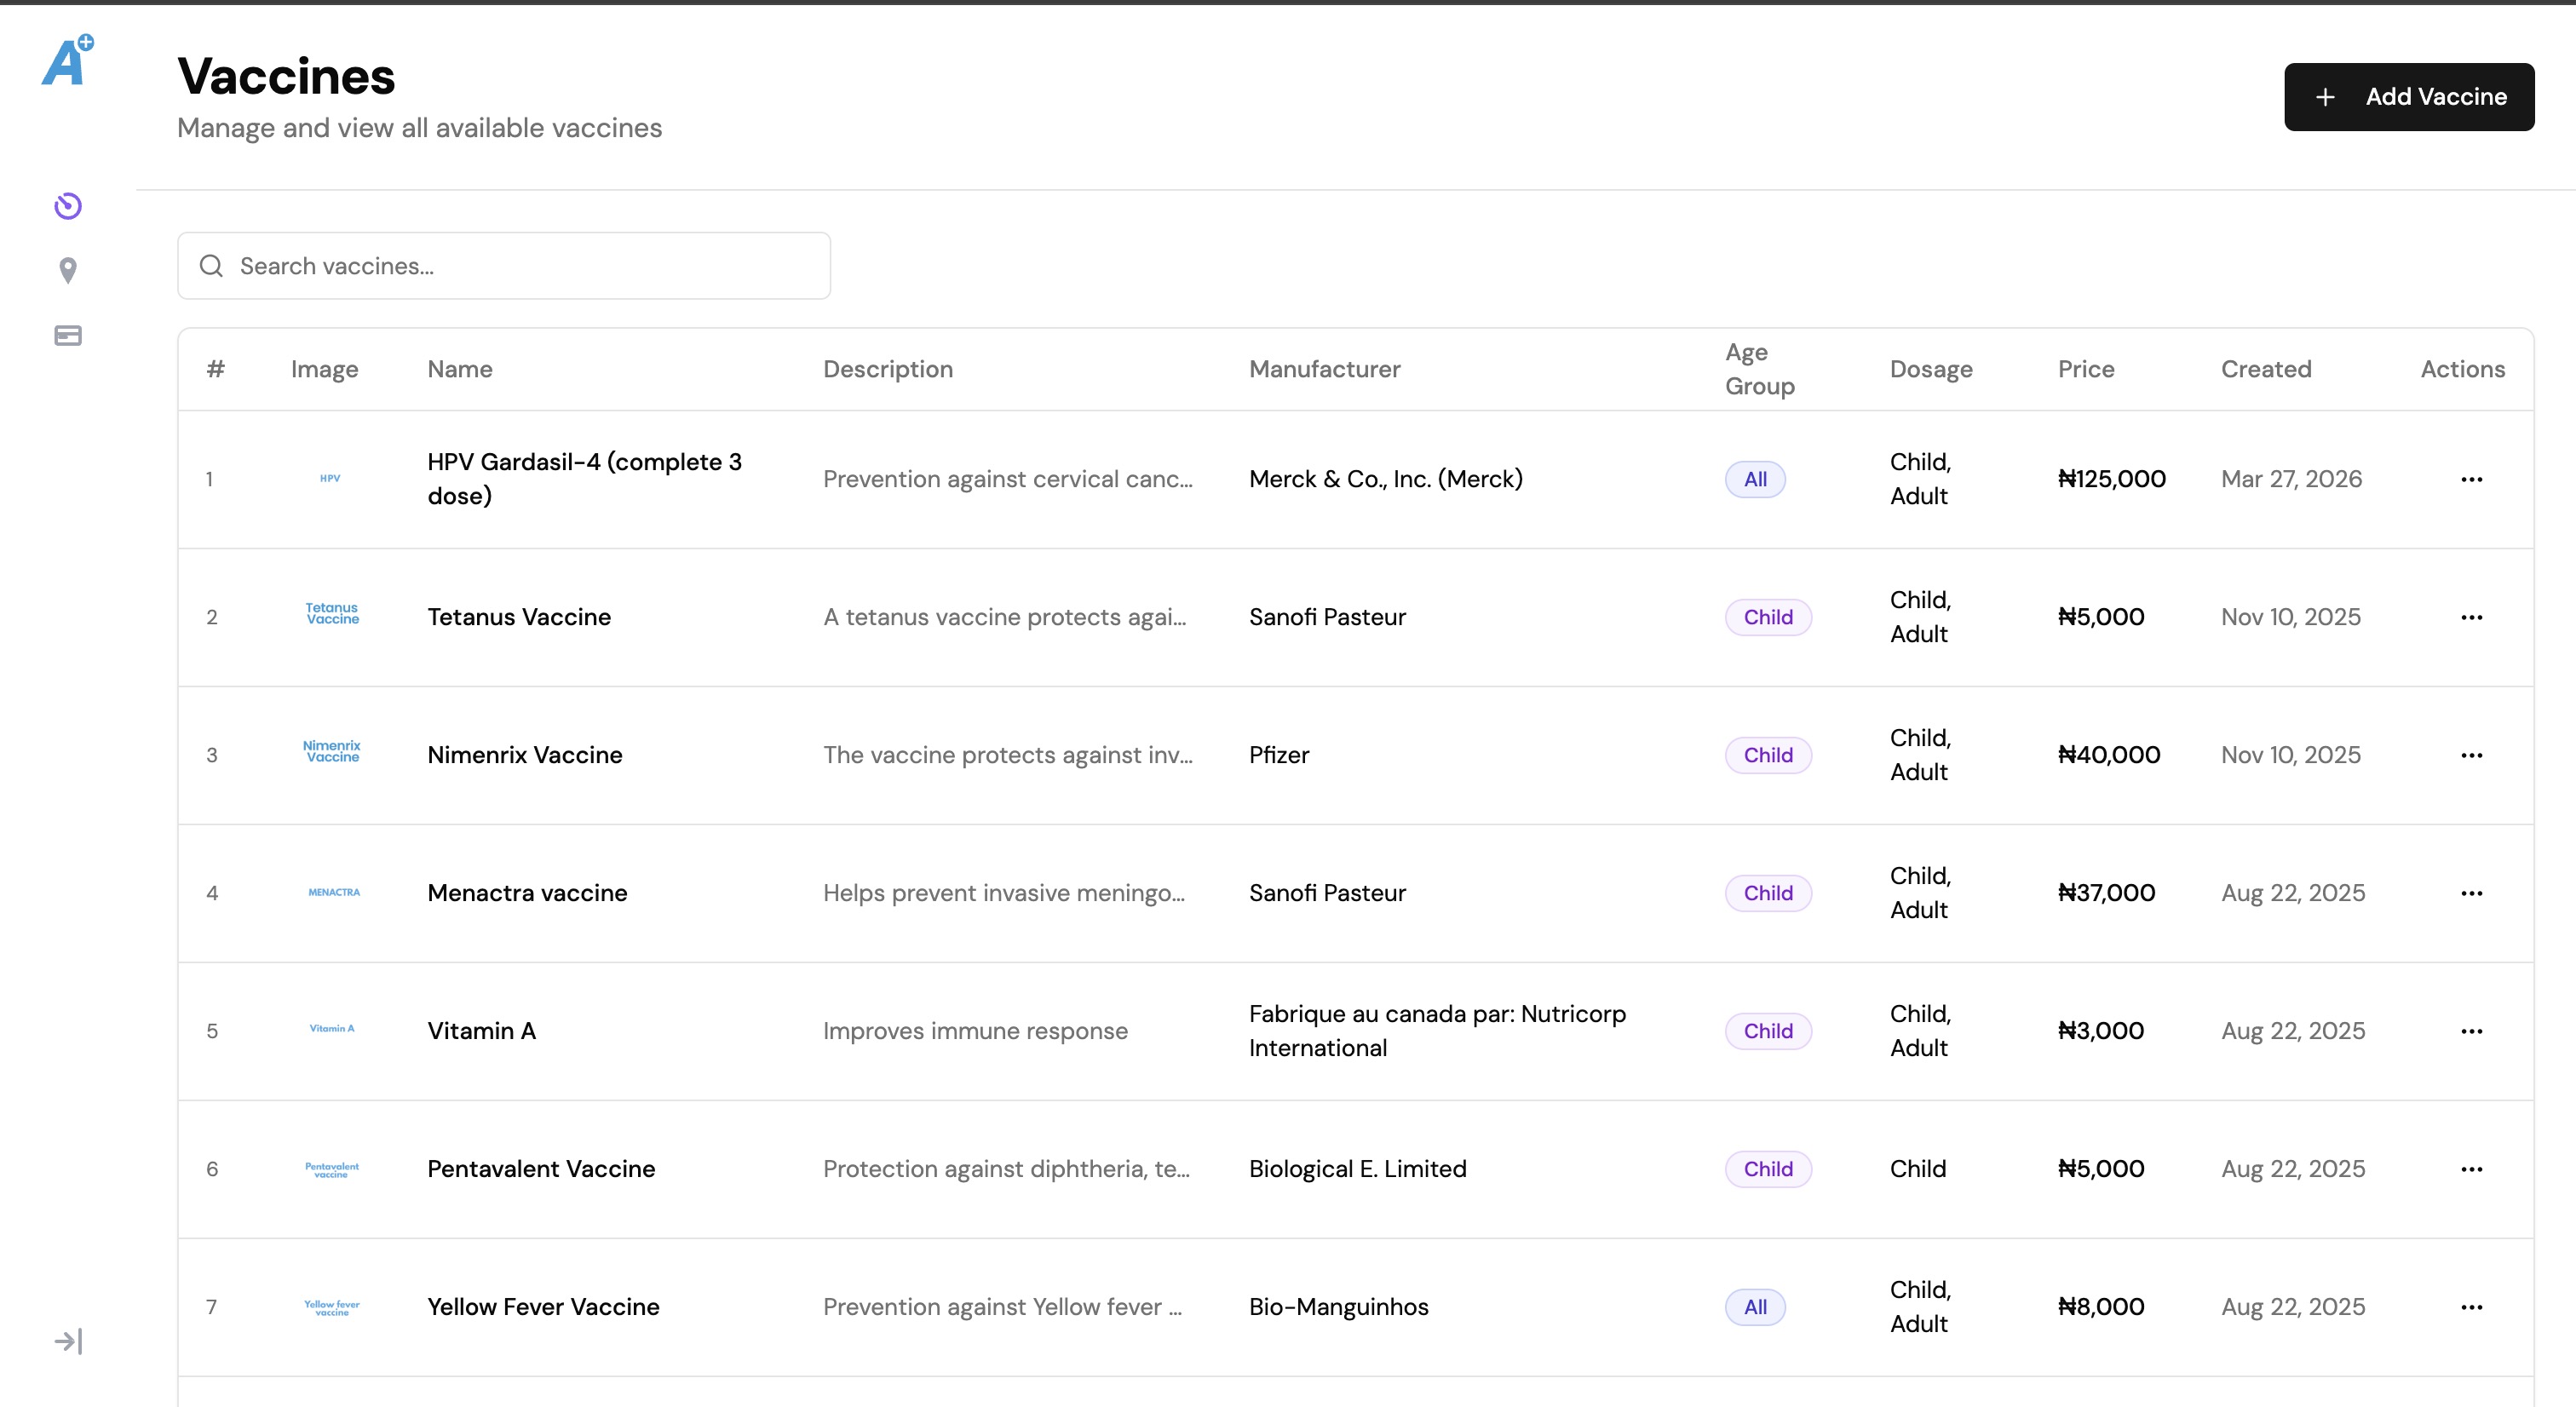Click the All badge in Yellow Fever row
This screenshot has height=1407, width=2576.
[x=1755, y=1307]
